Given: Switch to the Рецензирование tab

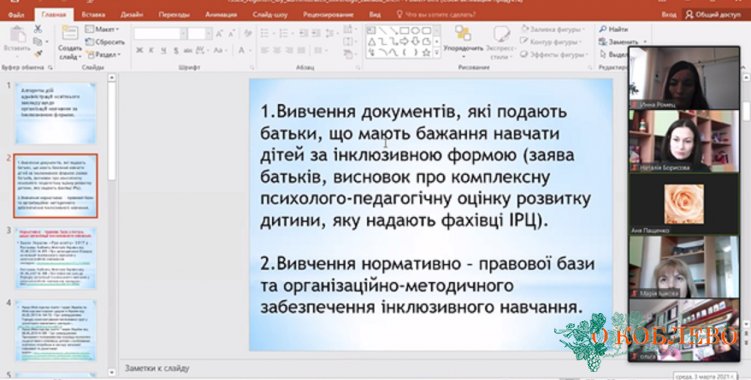Looking at the screenshot, I should coord(328,15).
